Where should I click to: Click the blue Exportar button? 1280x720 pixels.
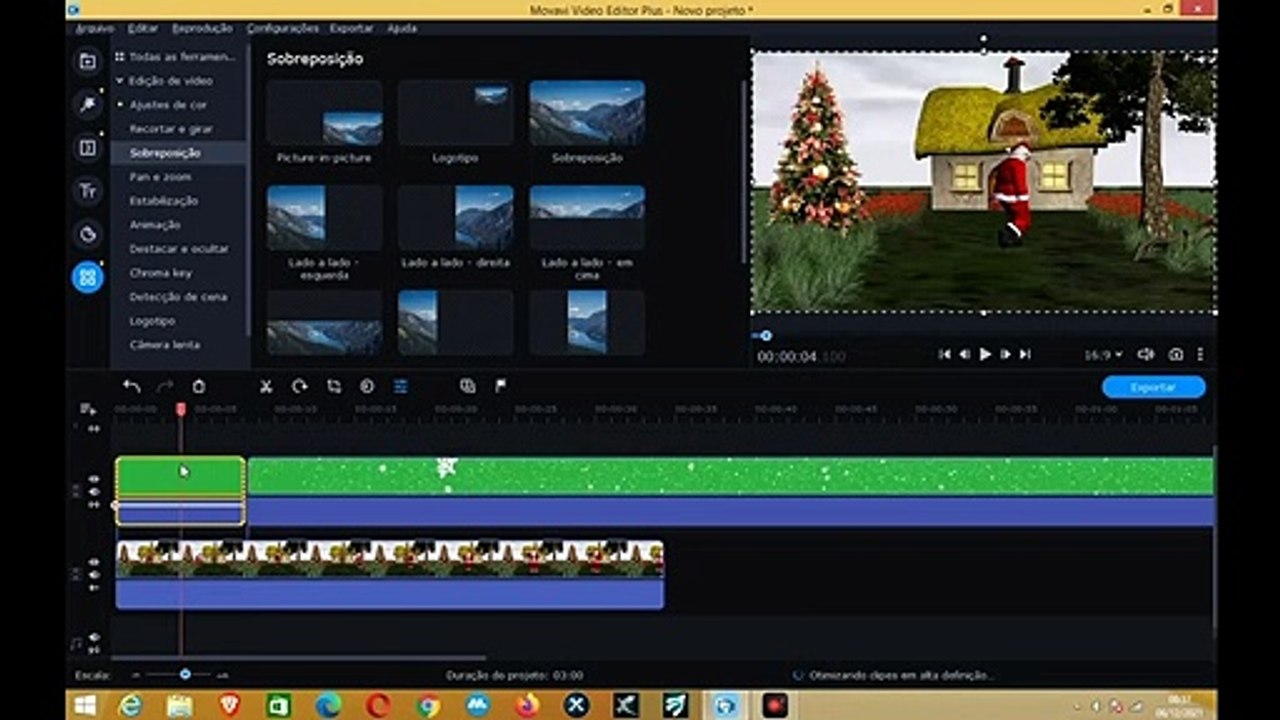[x=1153, y=387]
